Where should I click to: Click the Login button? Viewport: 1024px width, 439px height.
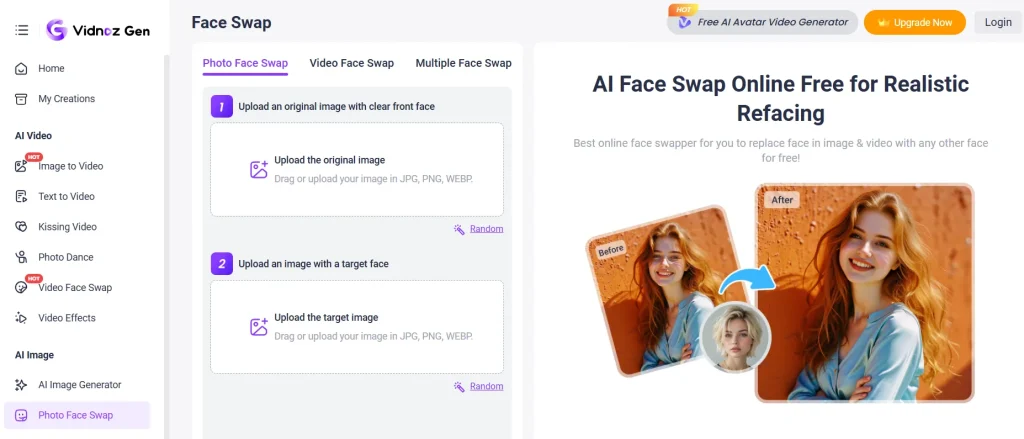tap(998, 22)
